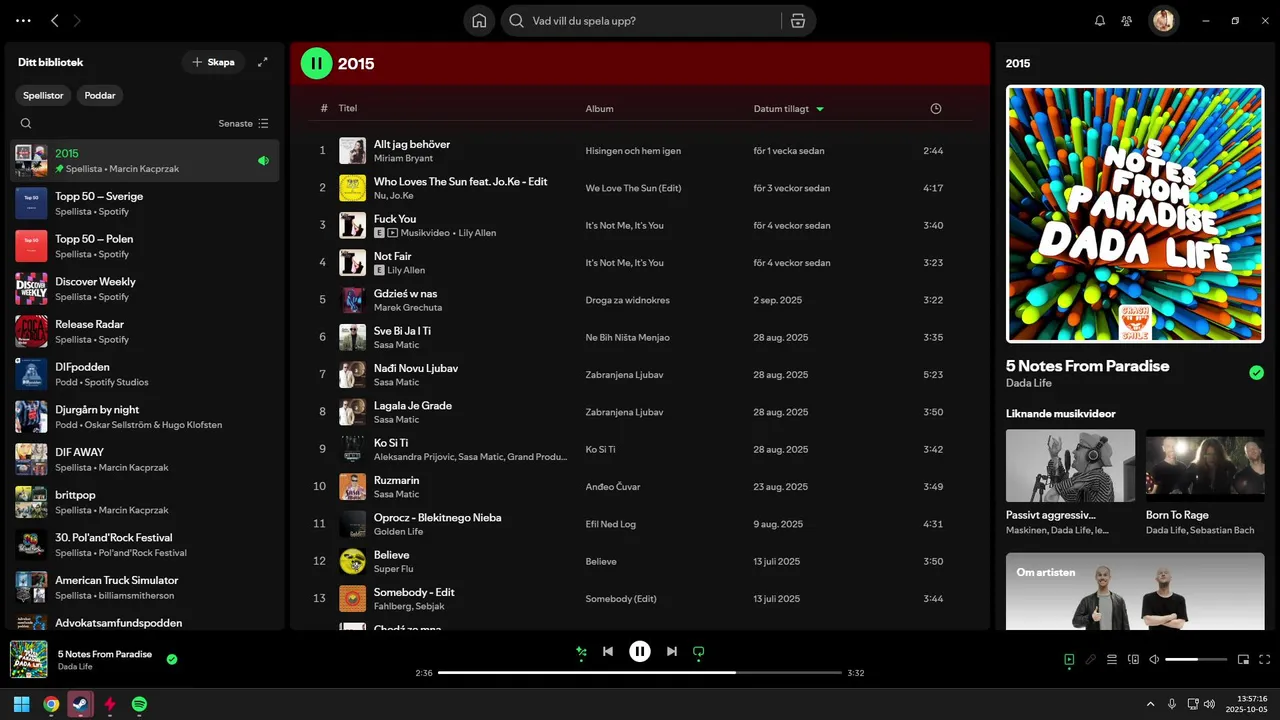
Task: Open the three-dot app menu
Action: point(24,20)
